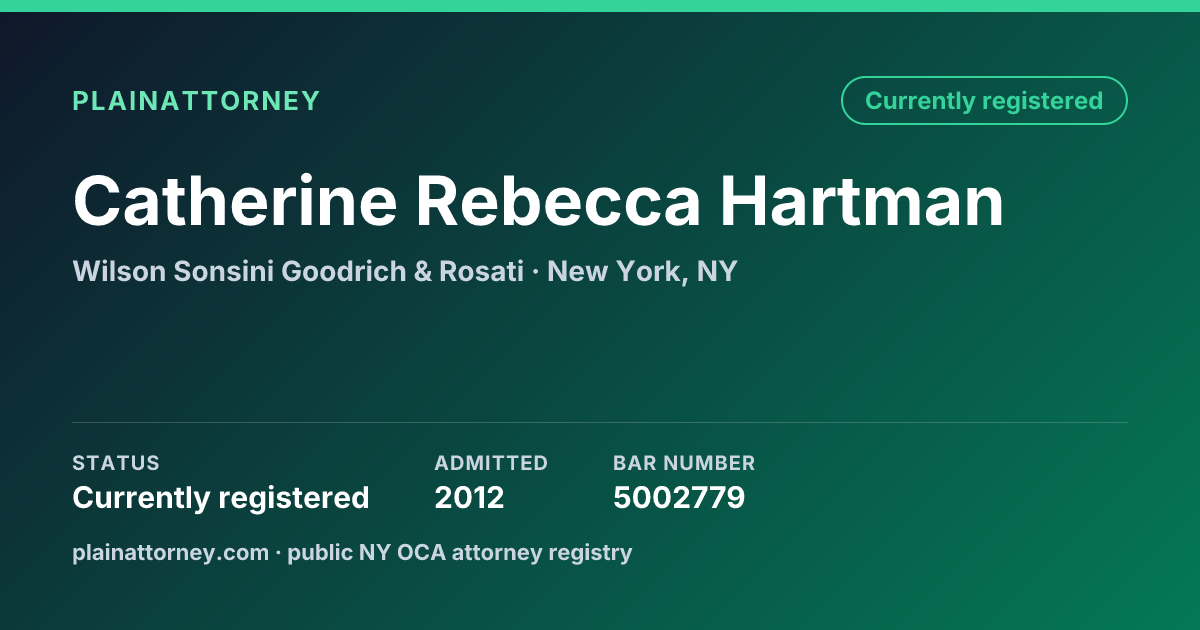This screenshot has width=1200, height=630.
Task: Click the Currently registered status badge
Action: tap(984, 101)
